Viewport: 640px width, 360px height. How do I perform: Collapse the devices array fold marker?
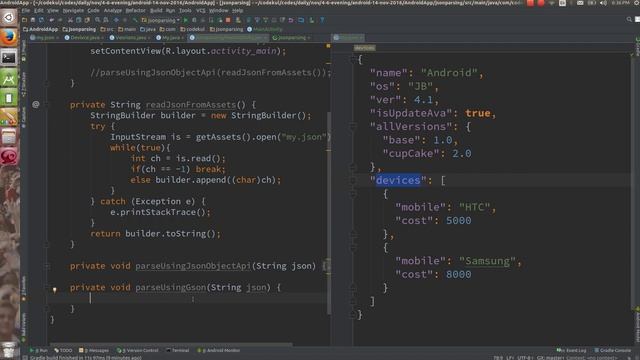(353, 180)
